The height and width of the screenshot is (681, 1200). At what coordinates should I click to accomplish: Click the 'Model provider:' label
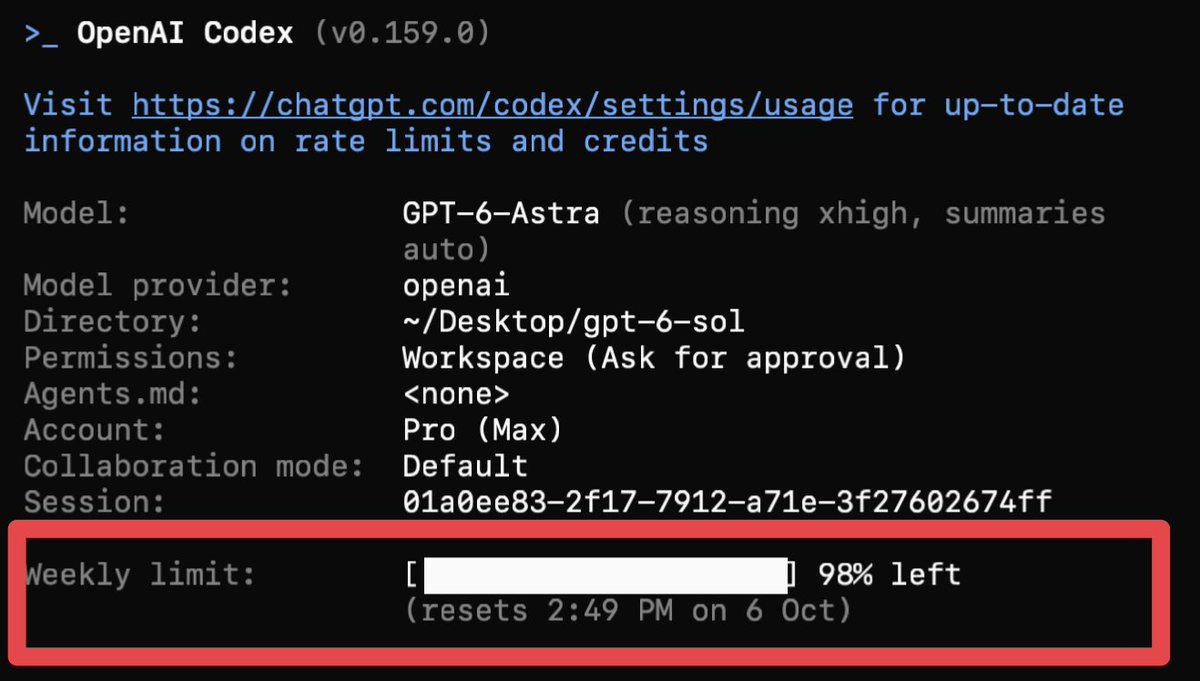[158, 285]
